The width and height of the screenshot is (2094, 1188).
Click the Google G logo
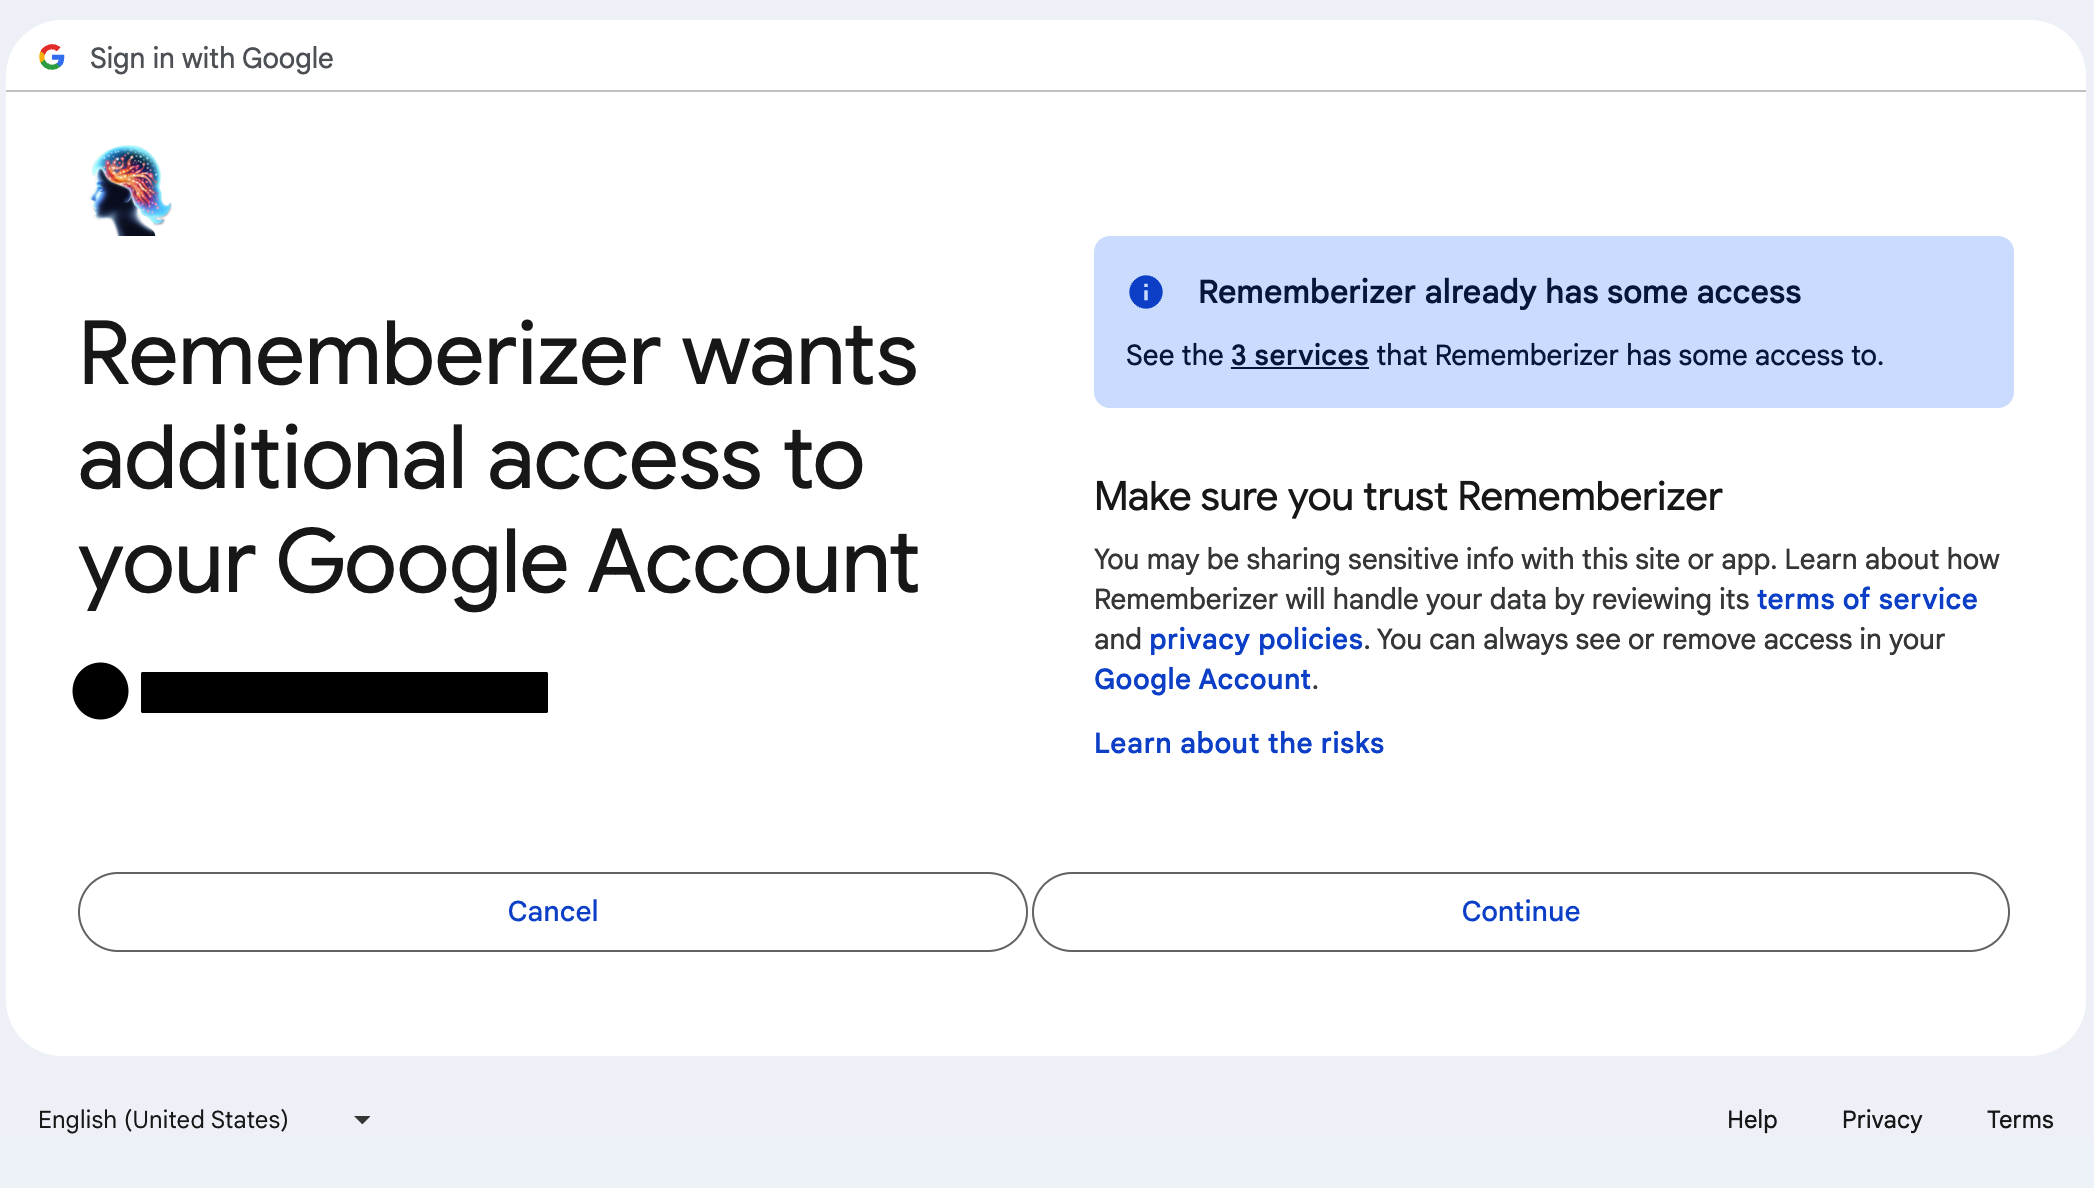tap(52, 56)
